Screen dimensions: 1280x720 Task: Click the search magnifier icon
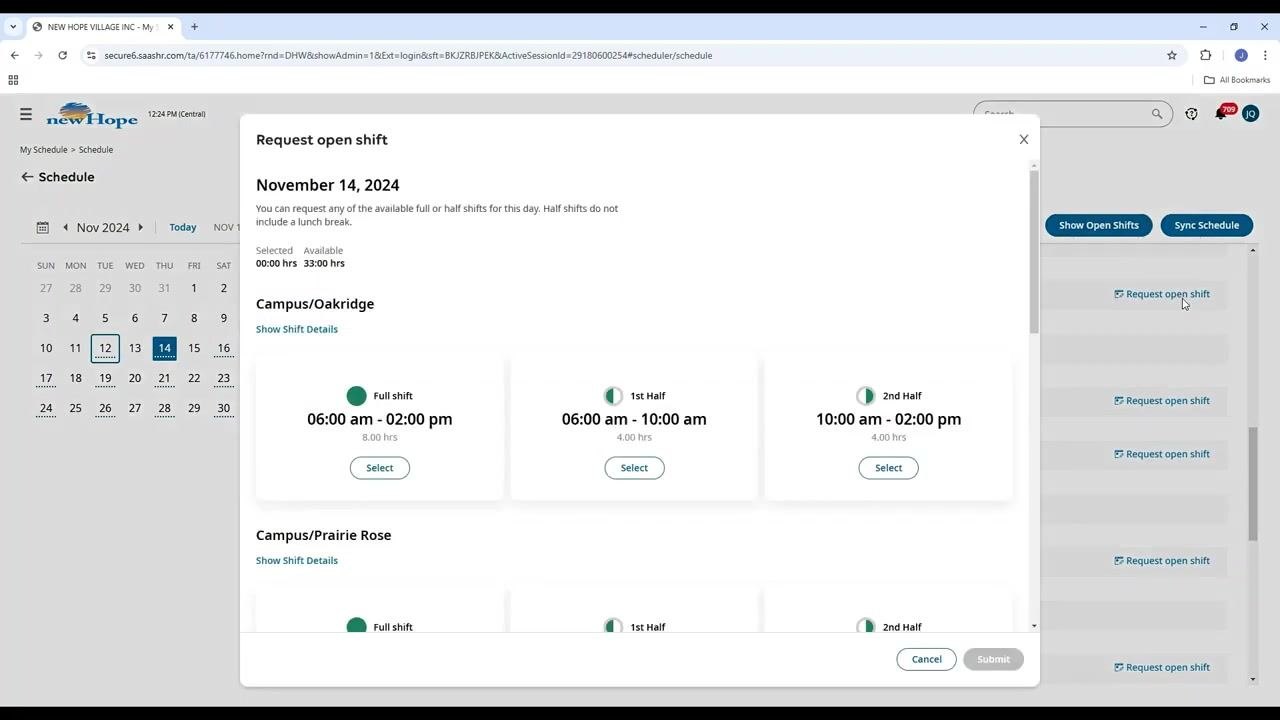1157,114
